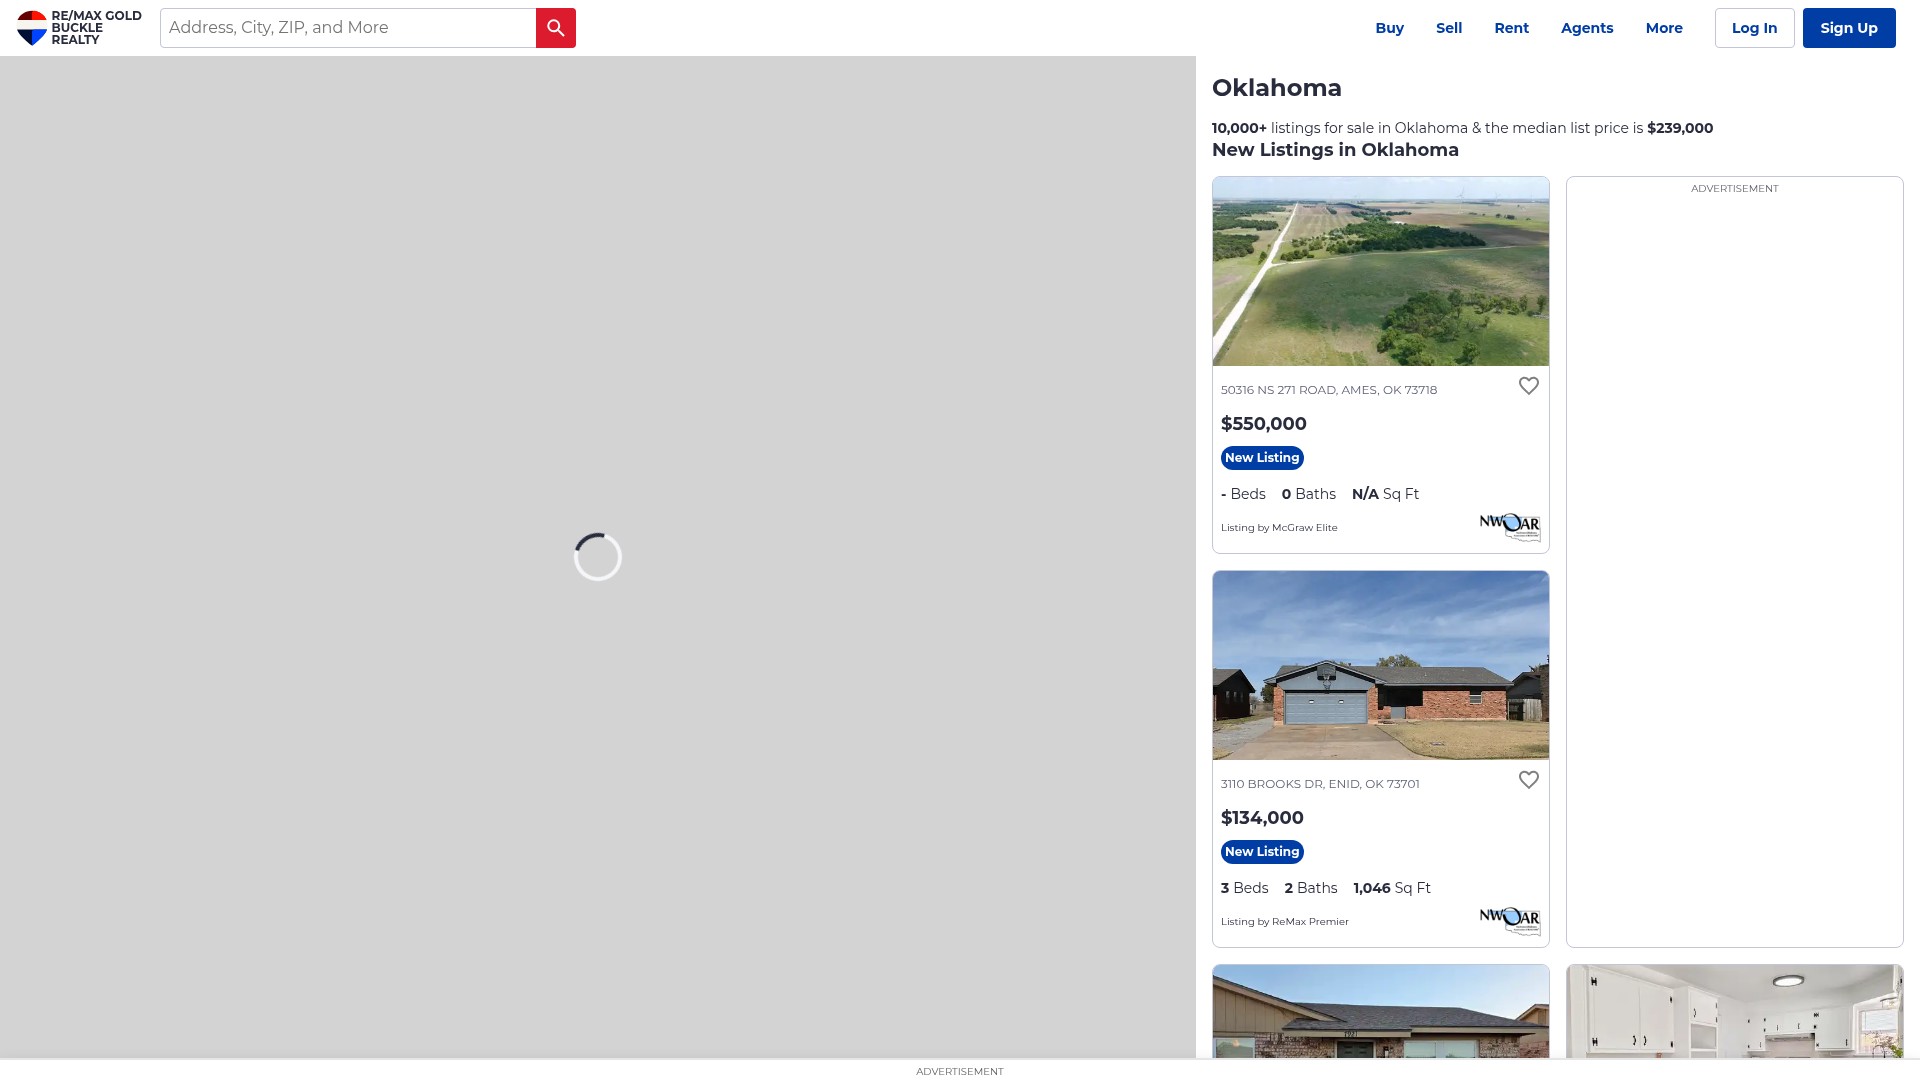The image size is (1920, 1080).
Task: Click the Oklahoma heading
Action: click(1277, 88)
